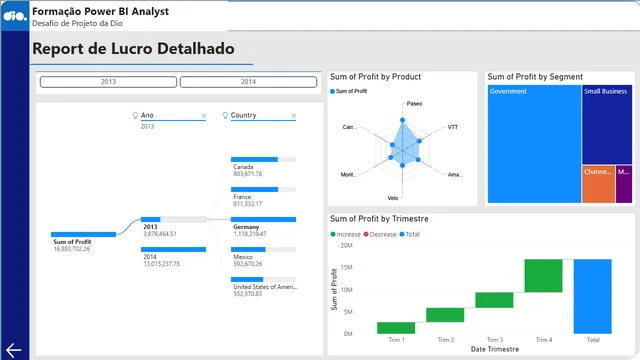The image size is (640, 360).
Task: Click the Paseo point on the radar chart
Action: [402, 120]
